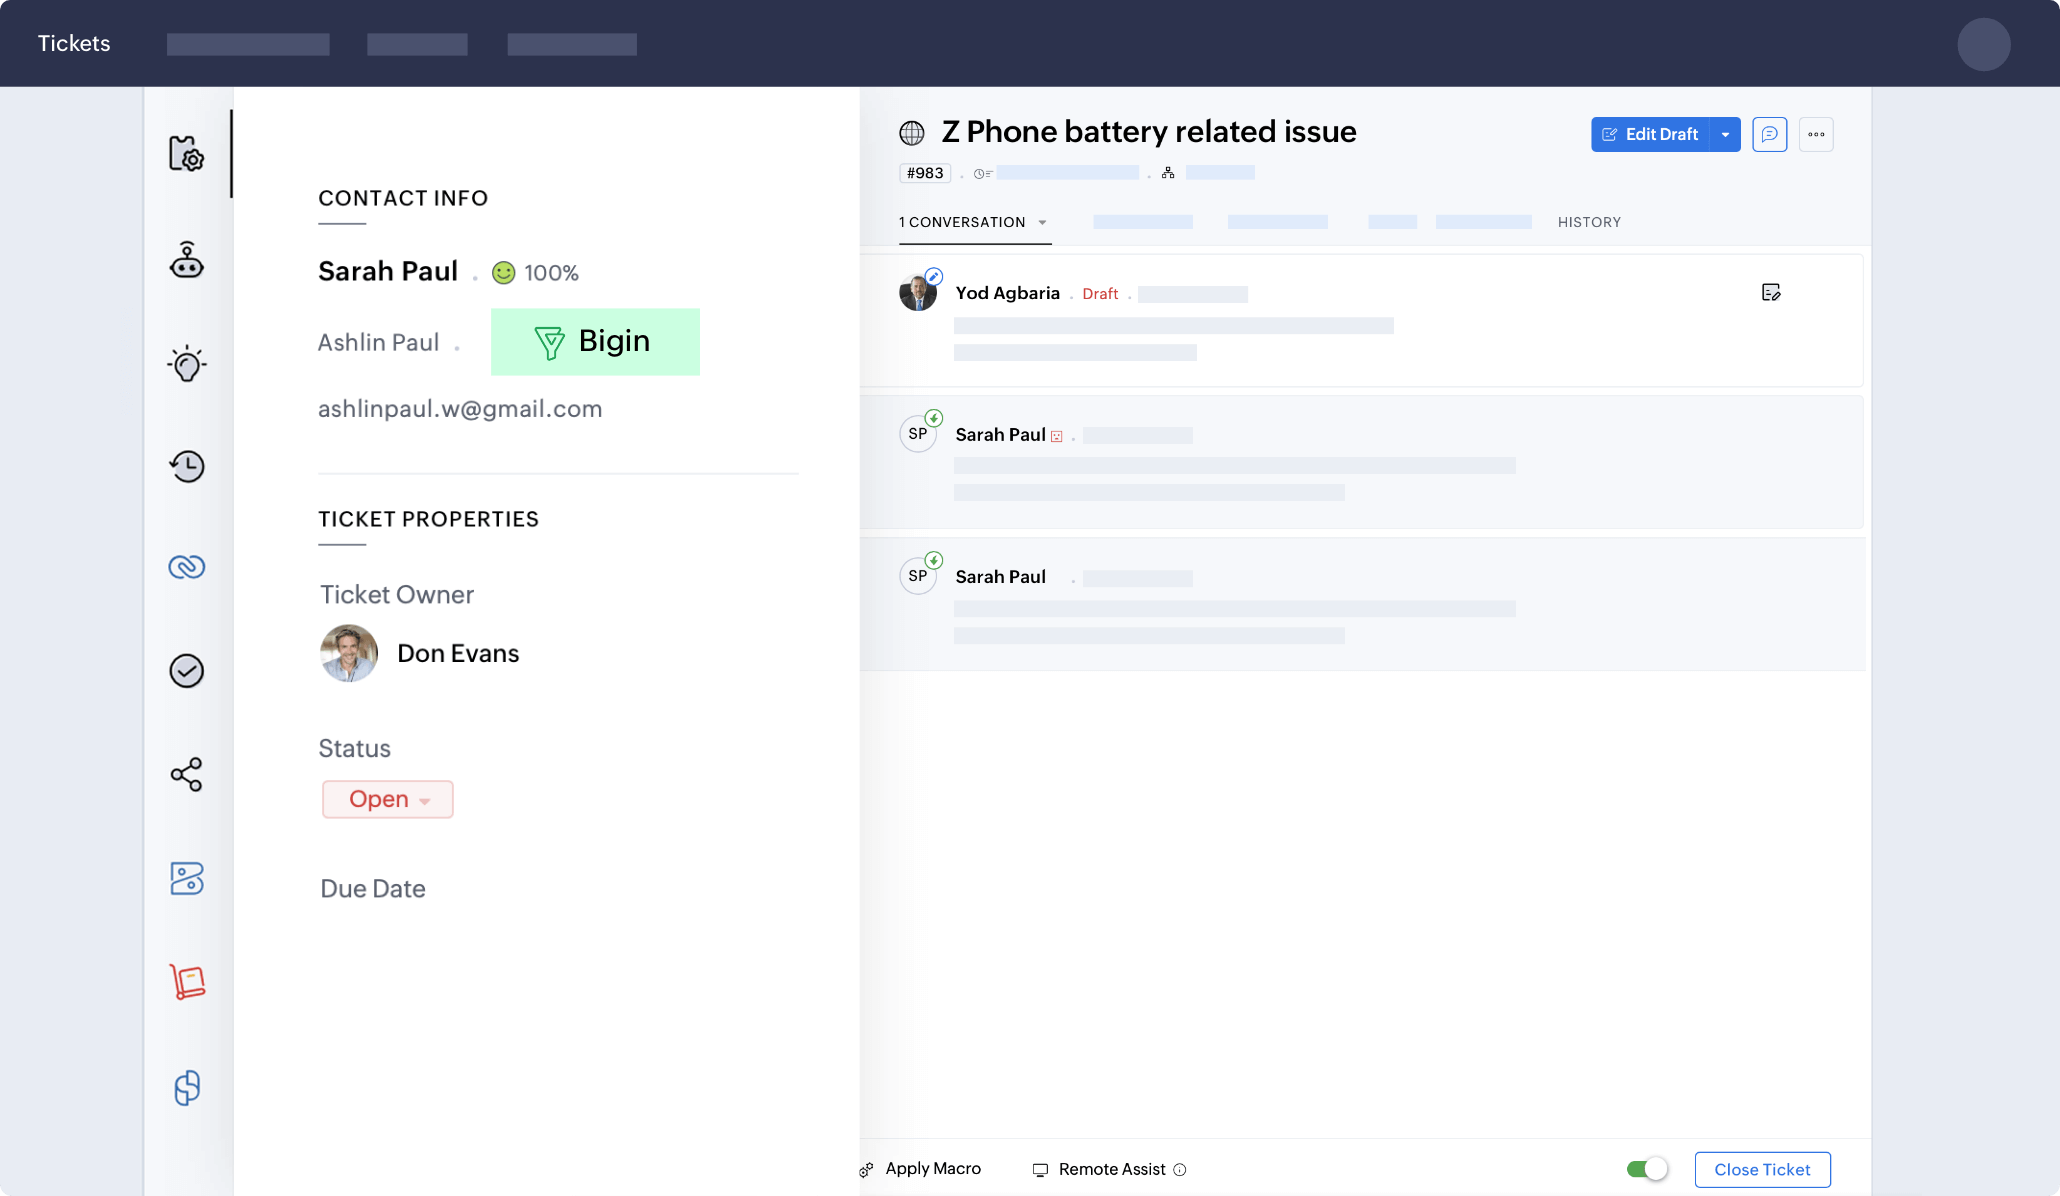Screen dimensions: 2060x1196
Task: Open the clock history sidebar icon
Action: point(186,466)
